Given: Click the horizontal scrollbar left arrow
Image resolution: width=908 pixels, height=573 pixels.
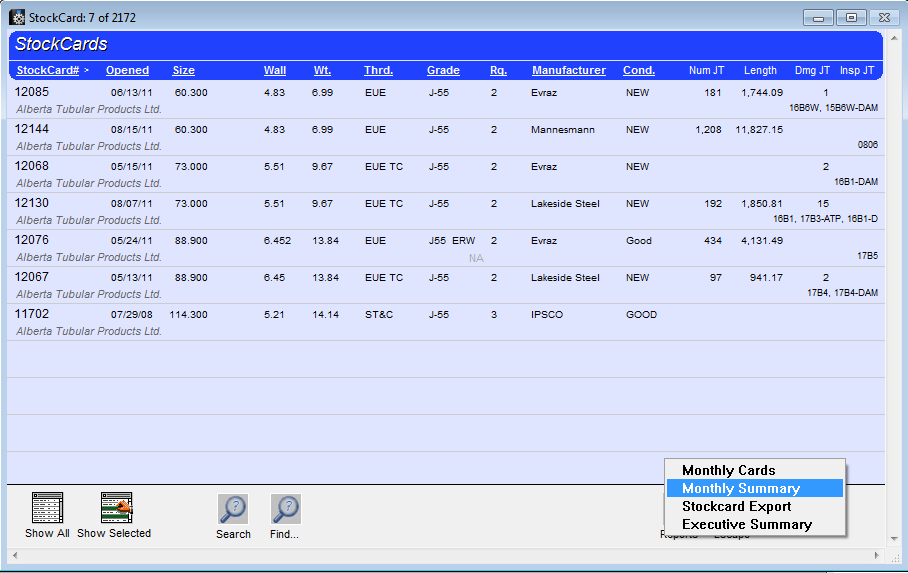Looking at the screenshot, I should point(14,556).
